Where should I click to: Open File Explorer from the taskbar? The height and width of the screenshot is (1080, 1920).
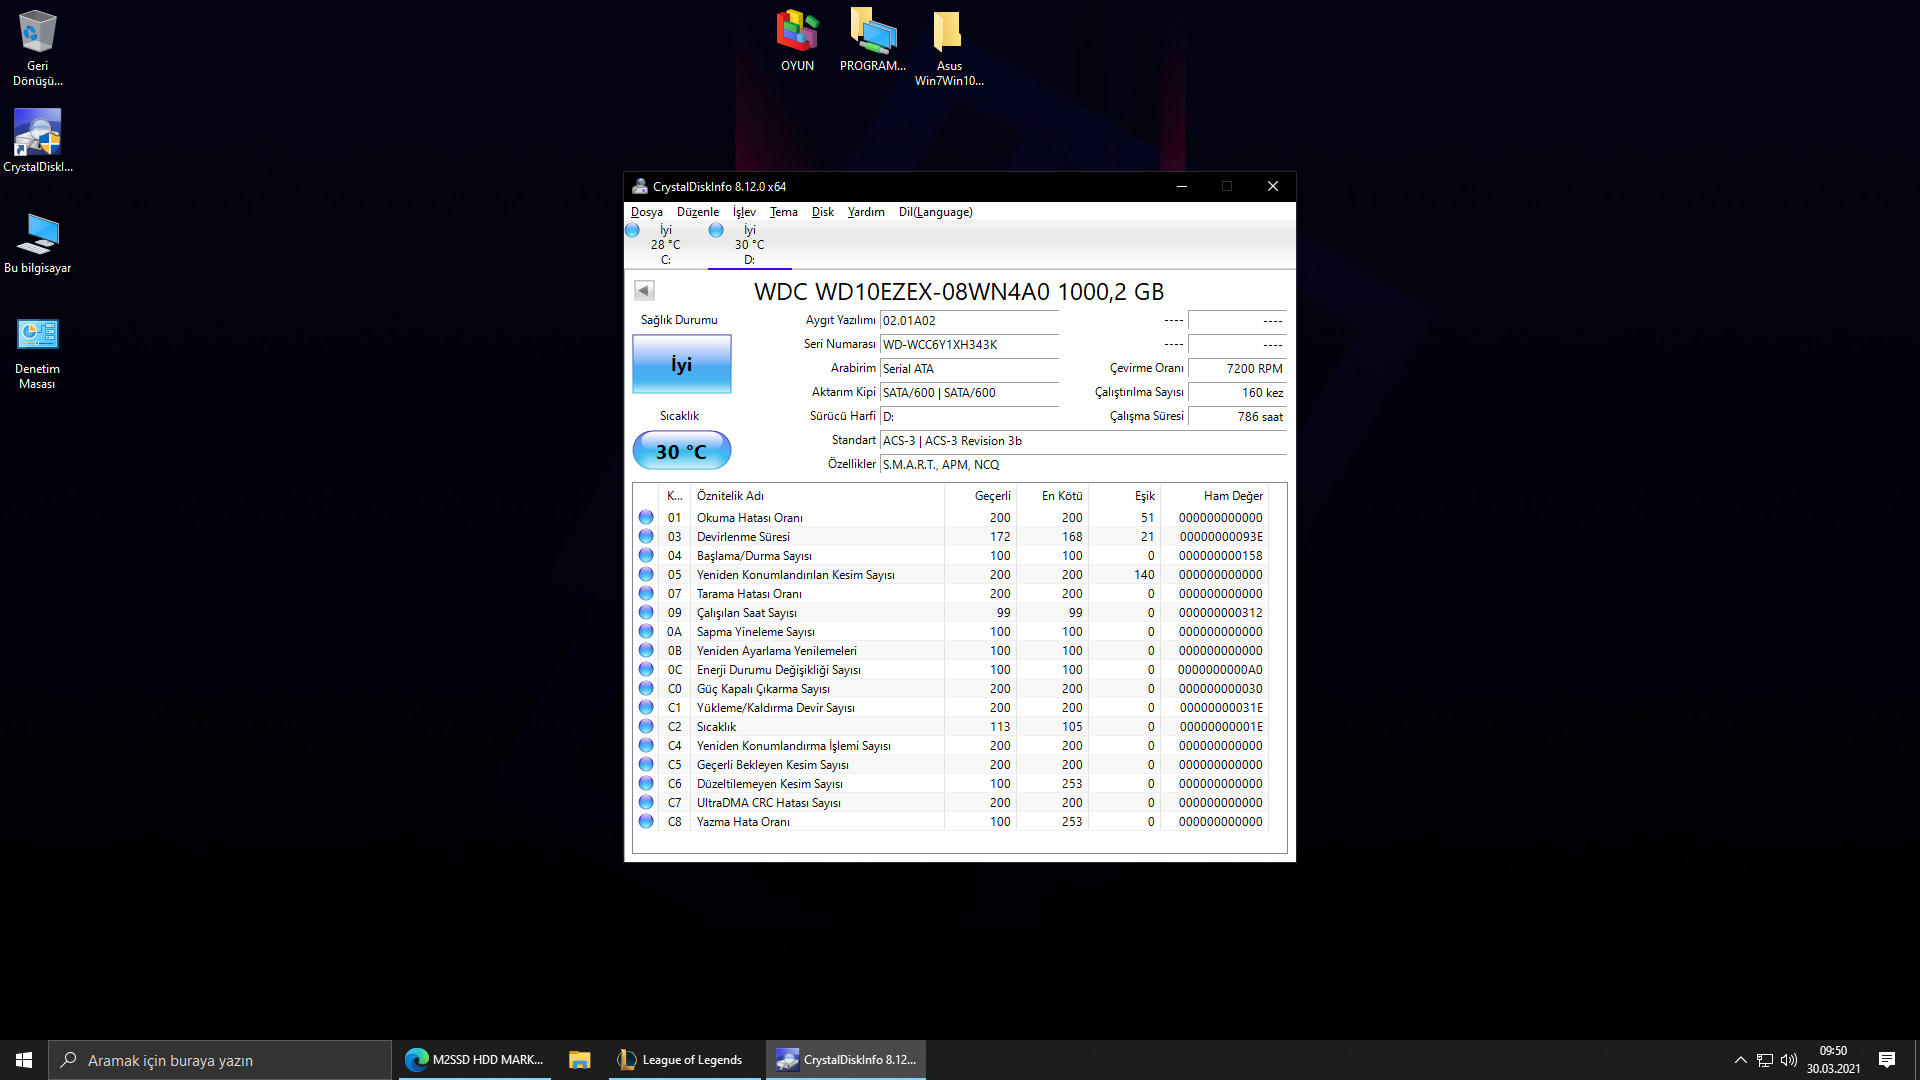[579, 1060]
